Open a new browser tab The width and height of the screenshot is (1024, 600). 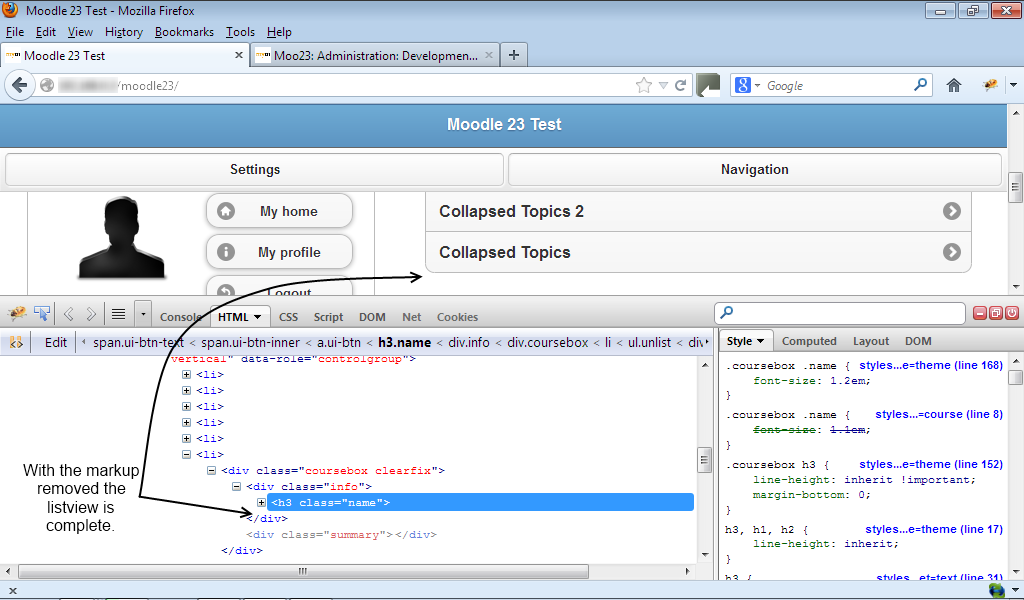(514, 55)
